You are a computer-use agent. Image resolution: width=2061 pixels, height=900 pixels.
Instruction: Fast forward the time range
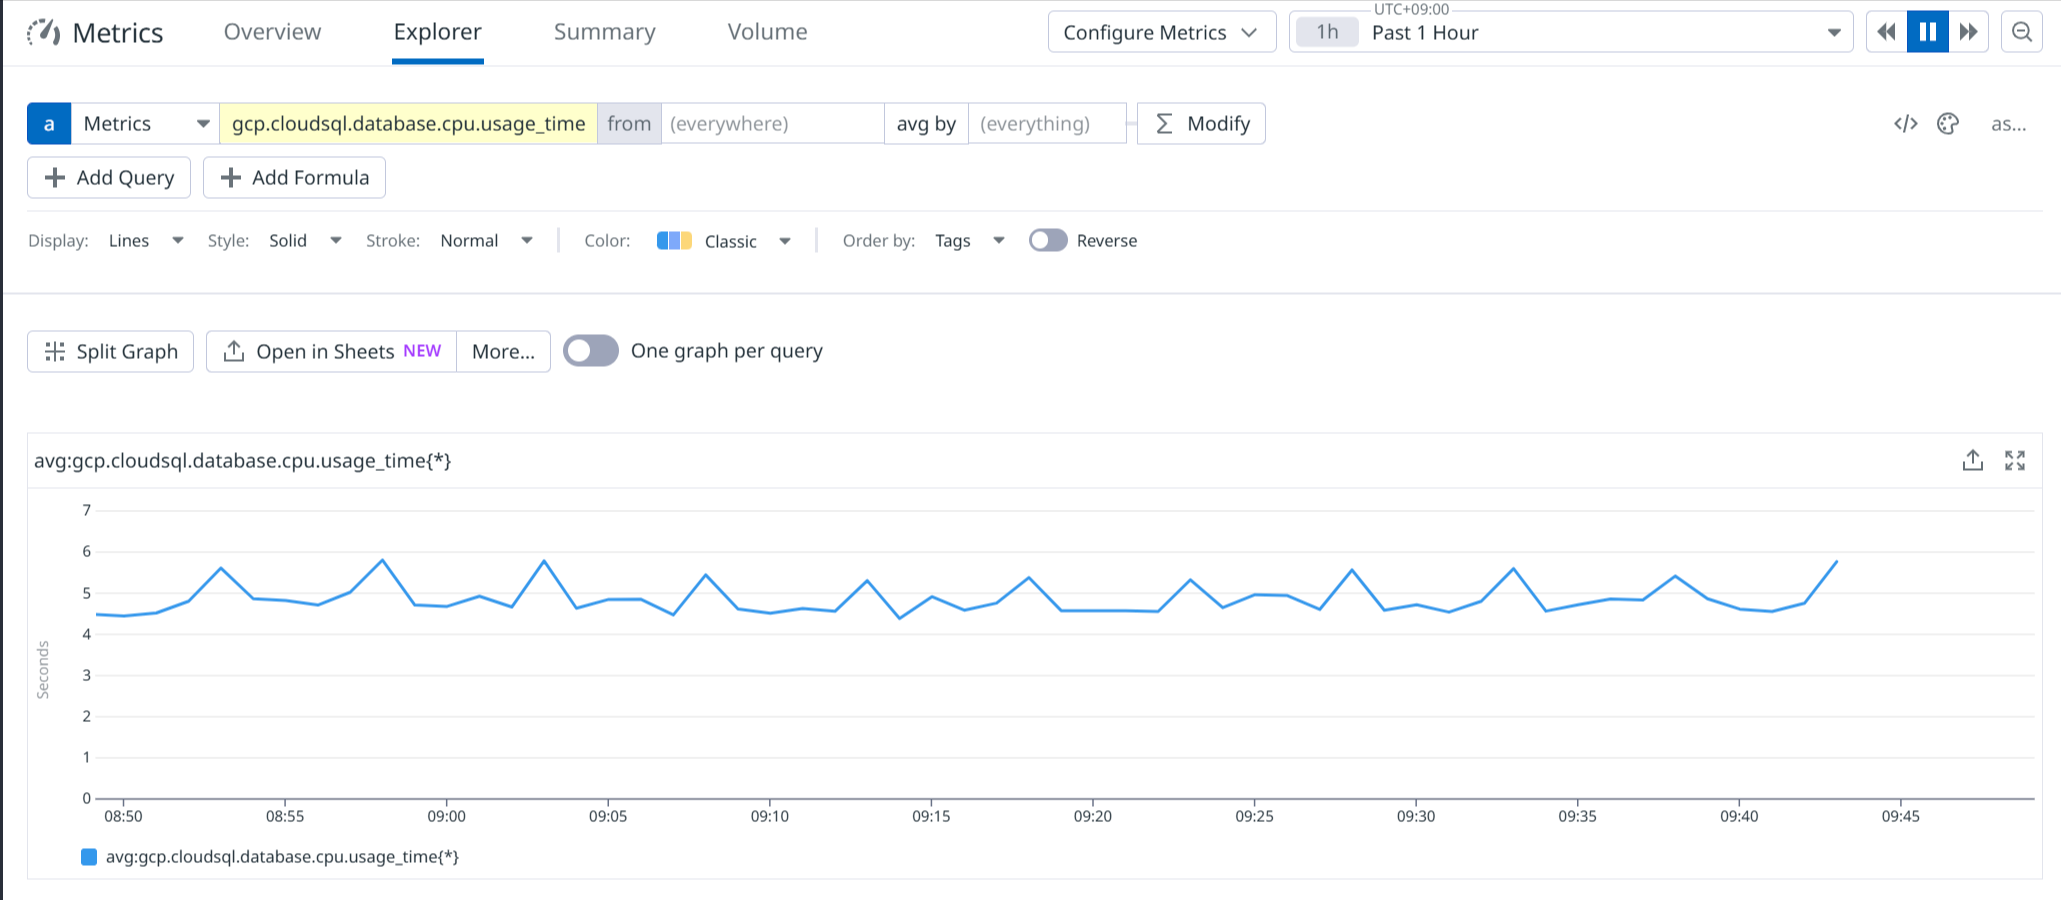tap(1968, 32)
